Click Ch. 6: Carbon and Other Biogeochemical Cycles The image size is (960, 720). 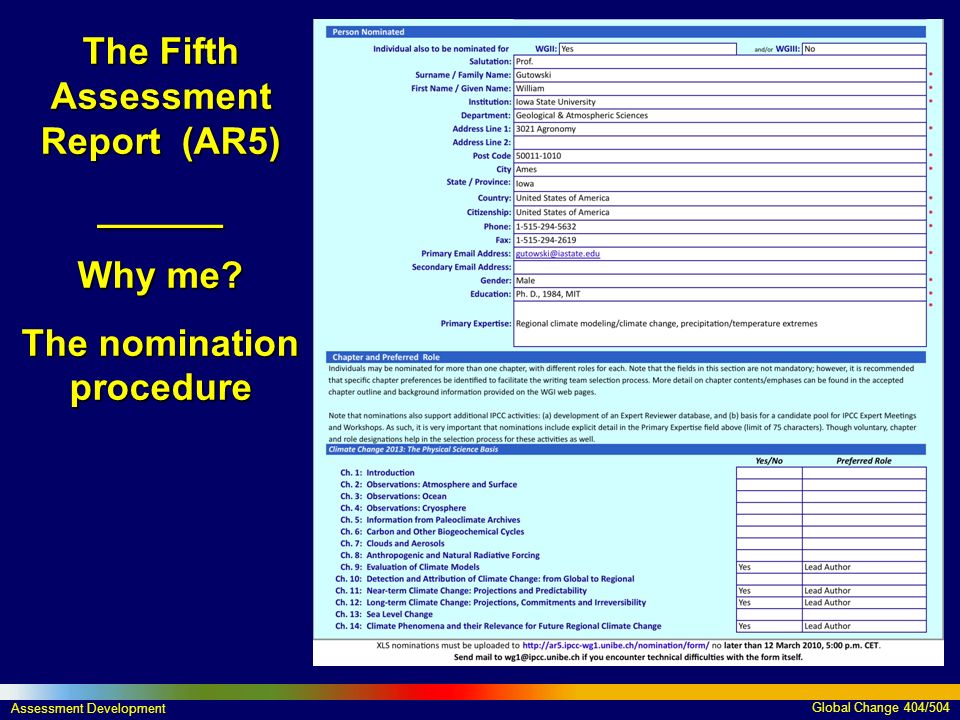(432, 531)
